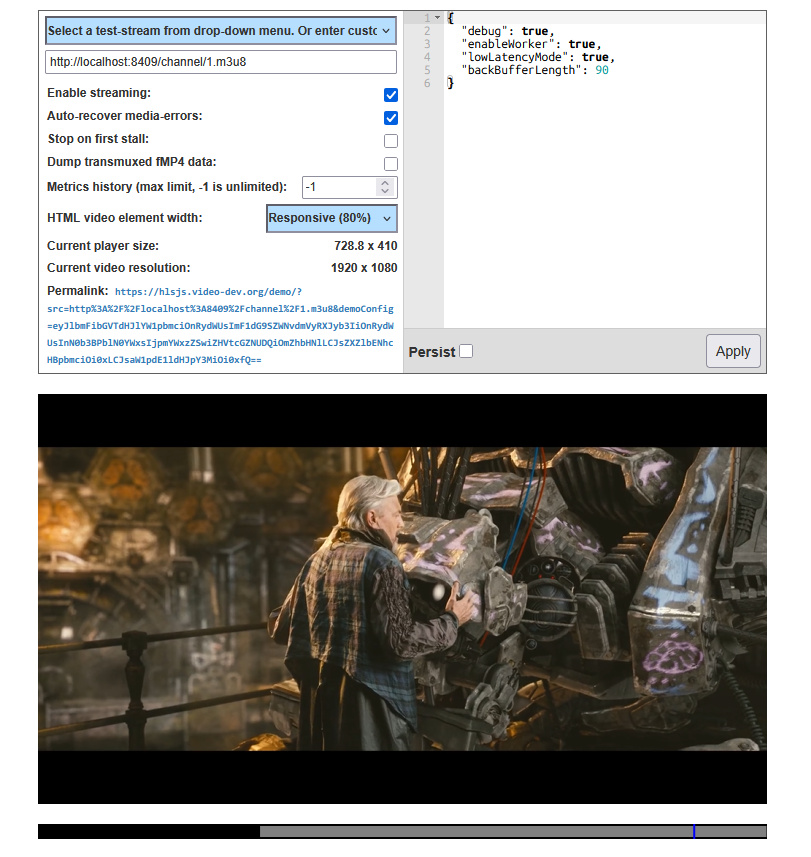
Task: Click the video player frame
Action: pyautogui.click(x=402, y=598)
